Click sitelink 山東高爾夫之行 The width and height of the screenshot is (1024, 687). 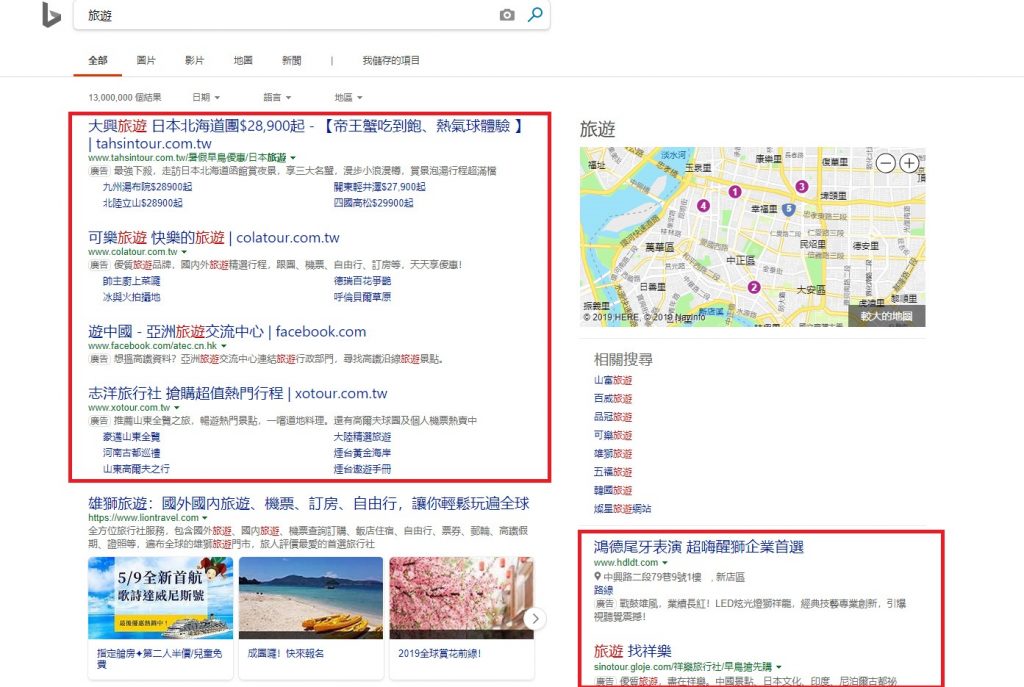coord(136,469)
